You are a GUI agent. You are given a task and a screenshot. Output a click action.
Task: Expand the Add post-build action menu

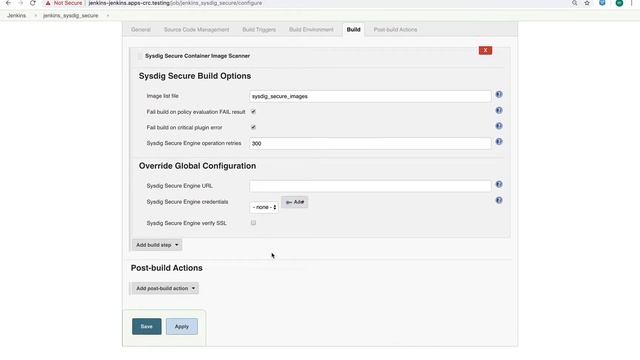point(165,288)
